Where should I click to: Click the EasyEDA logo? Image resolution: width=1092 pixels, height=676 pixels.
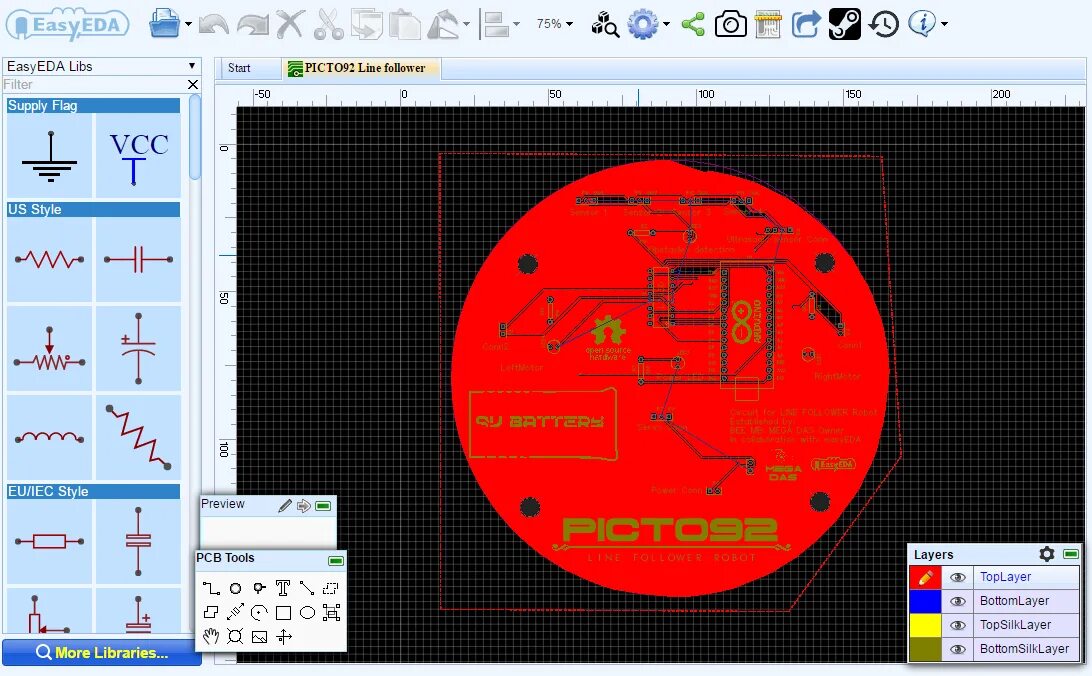tap(68, 25)
